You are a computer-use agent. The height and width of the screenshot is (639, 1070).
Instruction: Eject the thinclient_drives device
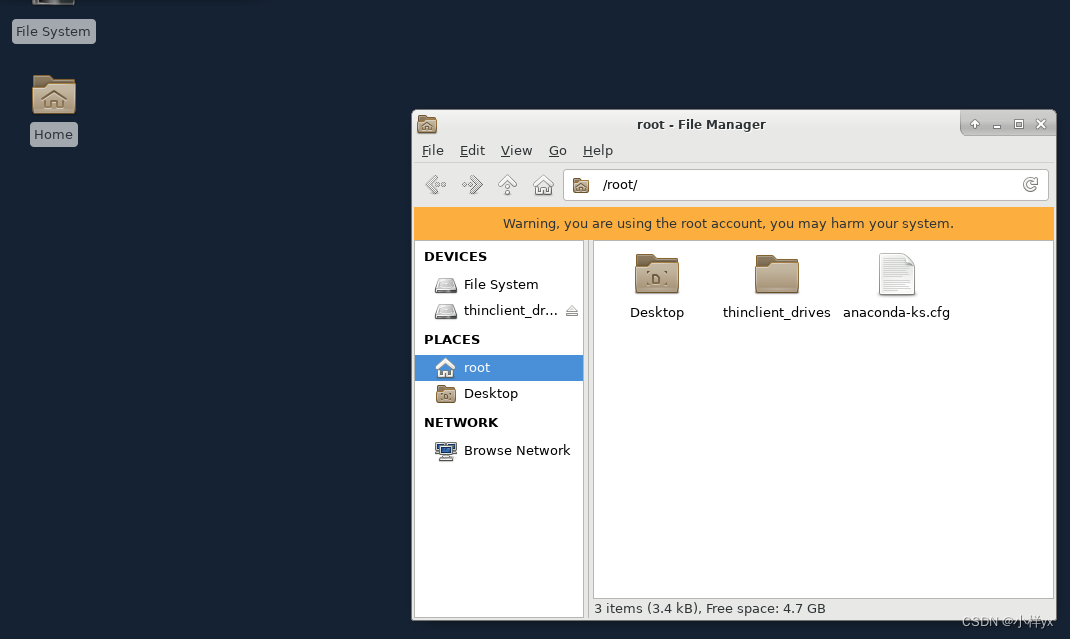(x=572, y=311)
